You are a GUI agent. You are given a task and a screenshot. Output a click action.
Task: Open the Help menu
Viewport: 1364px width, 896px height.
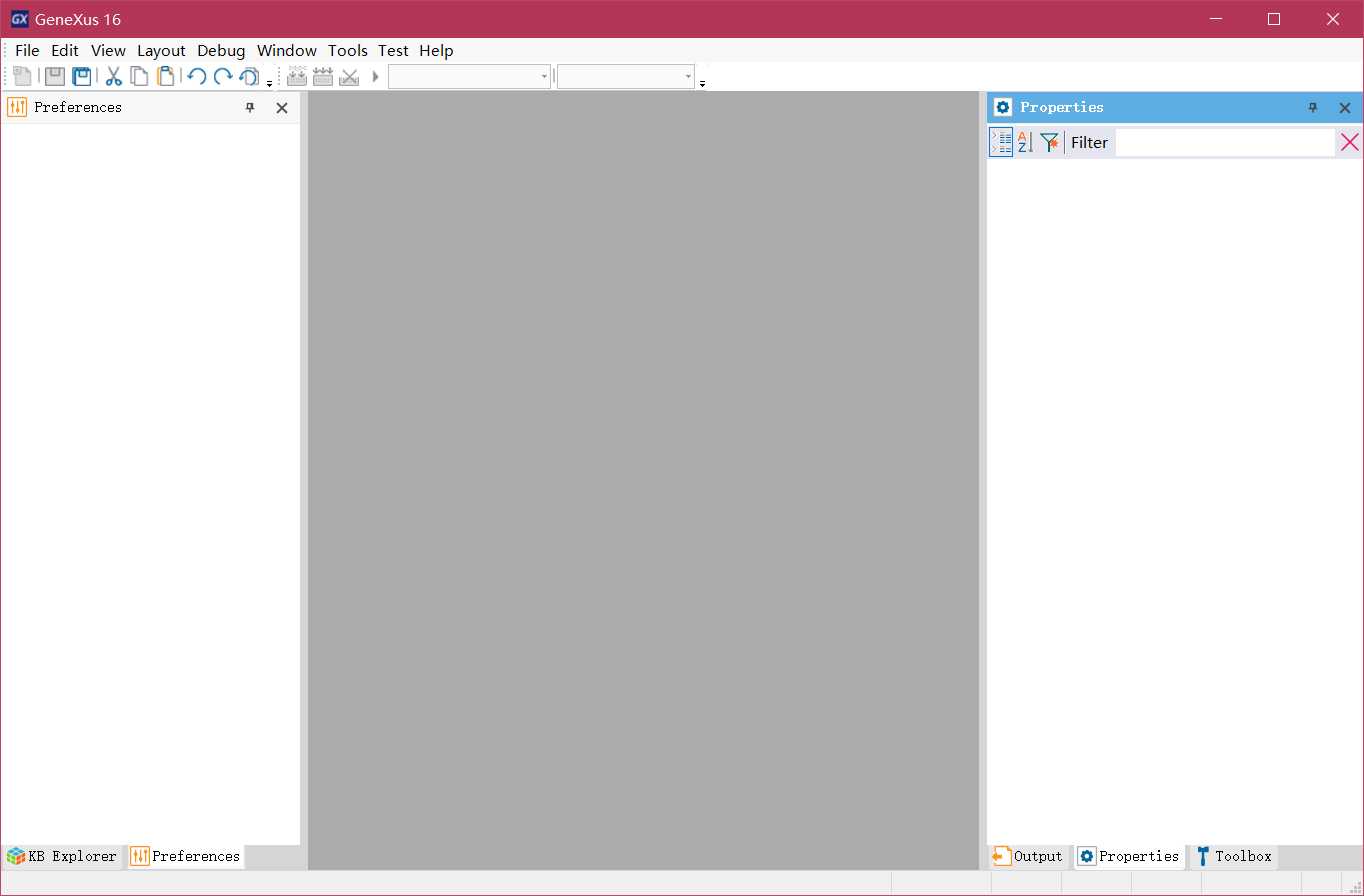tap(436, 50)
